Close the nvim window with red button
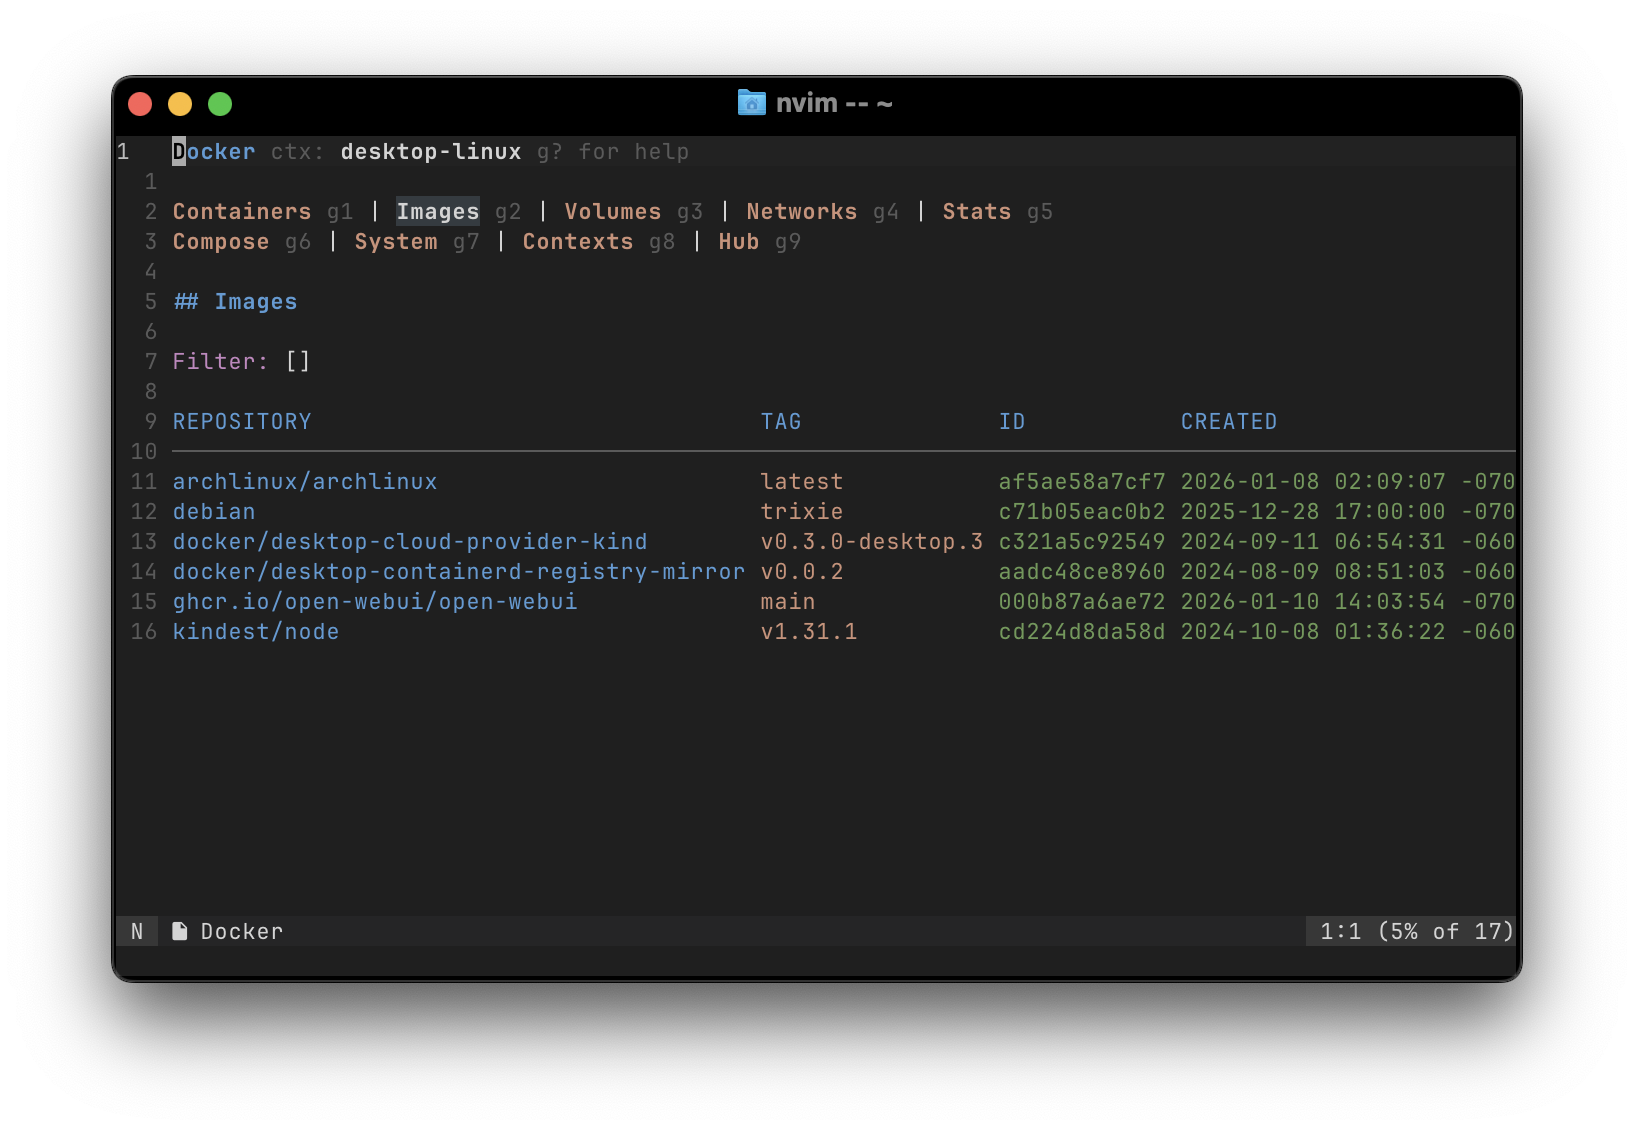1634x1130 pixels. coord(140,104)
